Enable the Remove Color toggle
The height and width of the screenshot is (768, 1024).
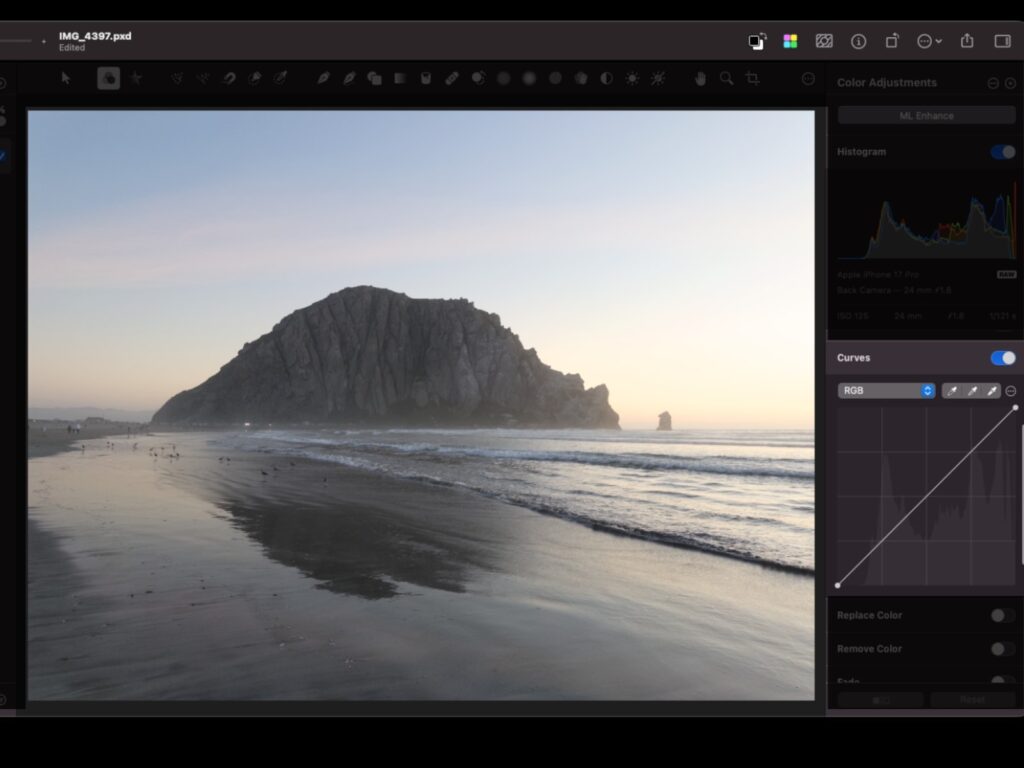point(1002,649)
